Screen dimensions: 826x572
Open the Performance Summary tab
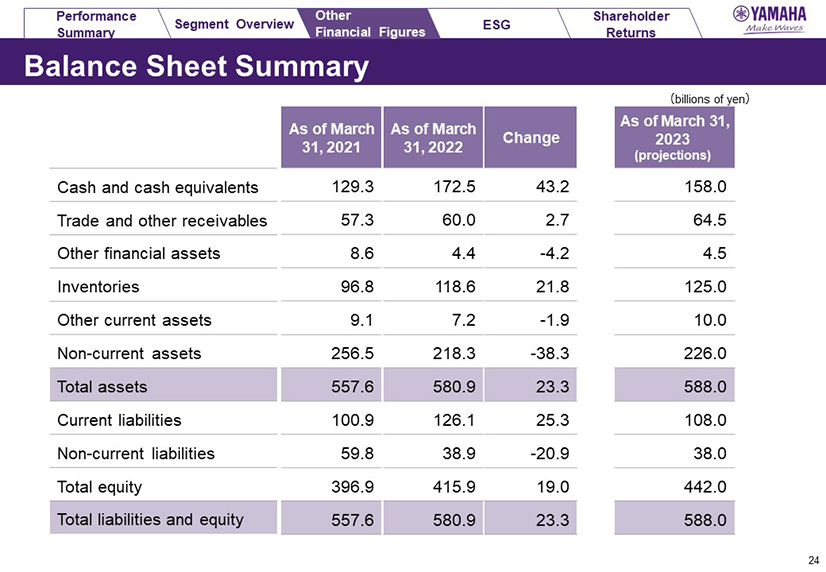96,24
